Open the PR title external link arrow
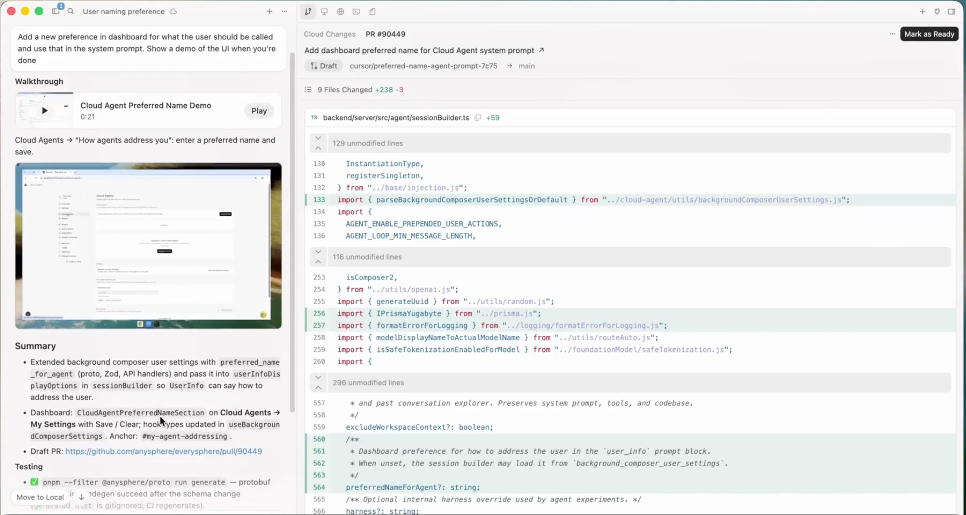This screenshot has width=966, height=515. pos(542,50)
